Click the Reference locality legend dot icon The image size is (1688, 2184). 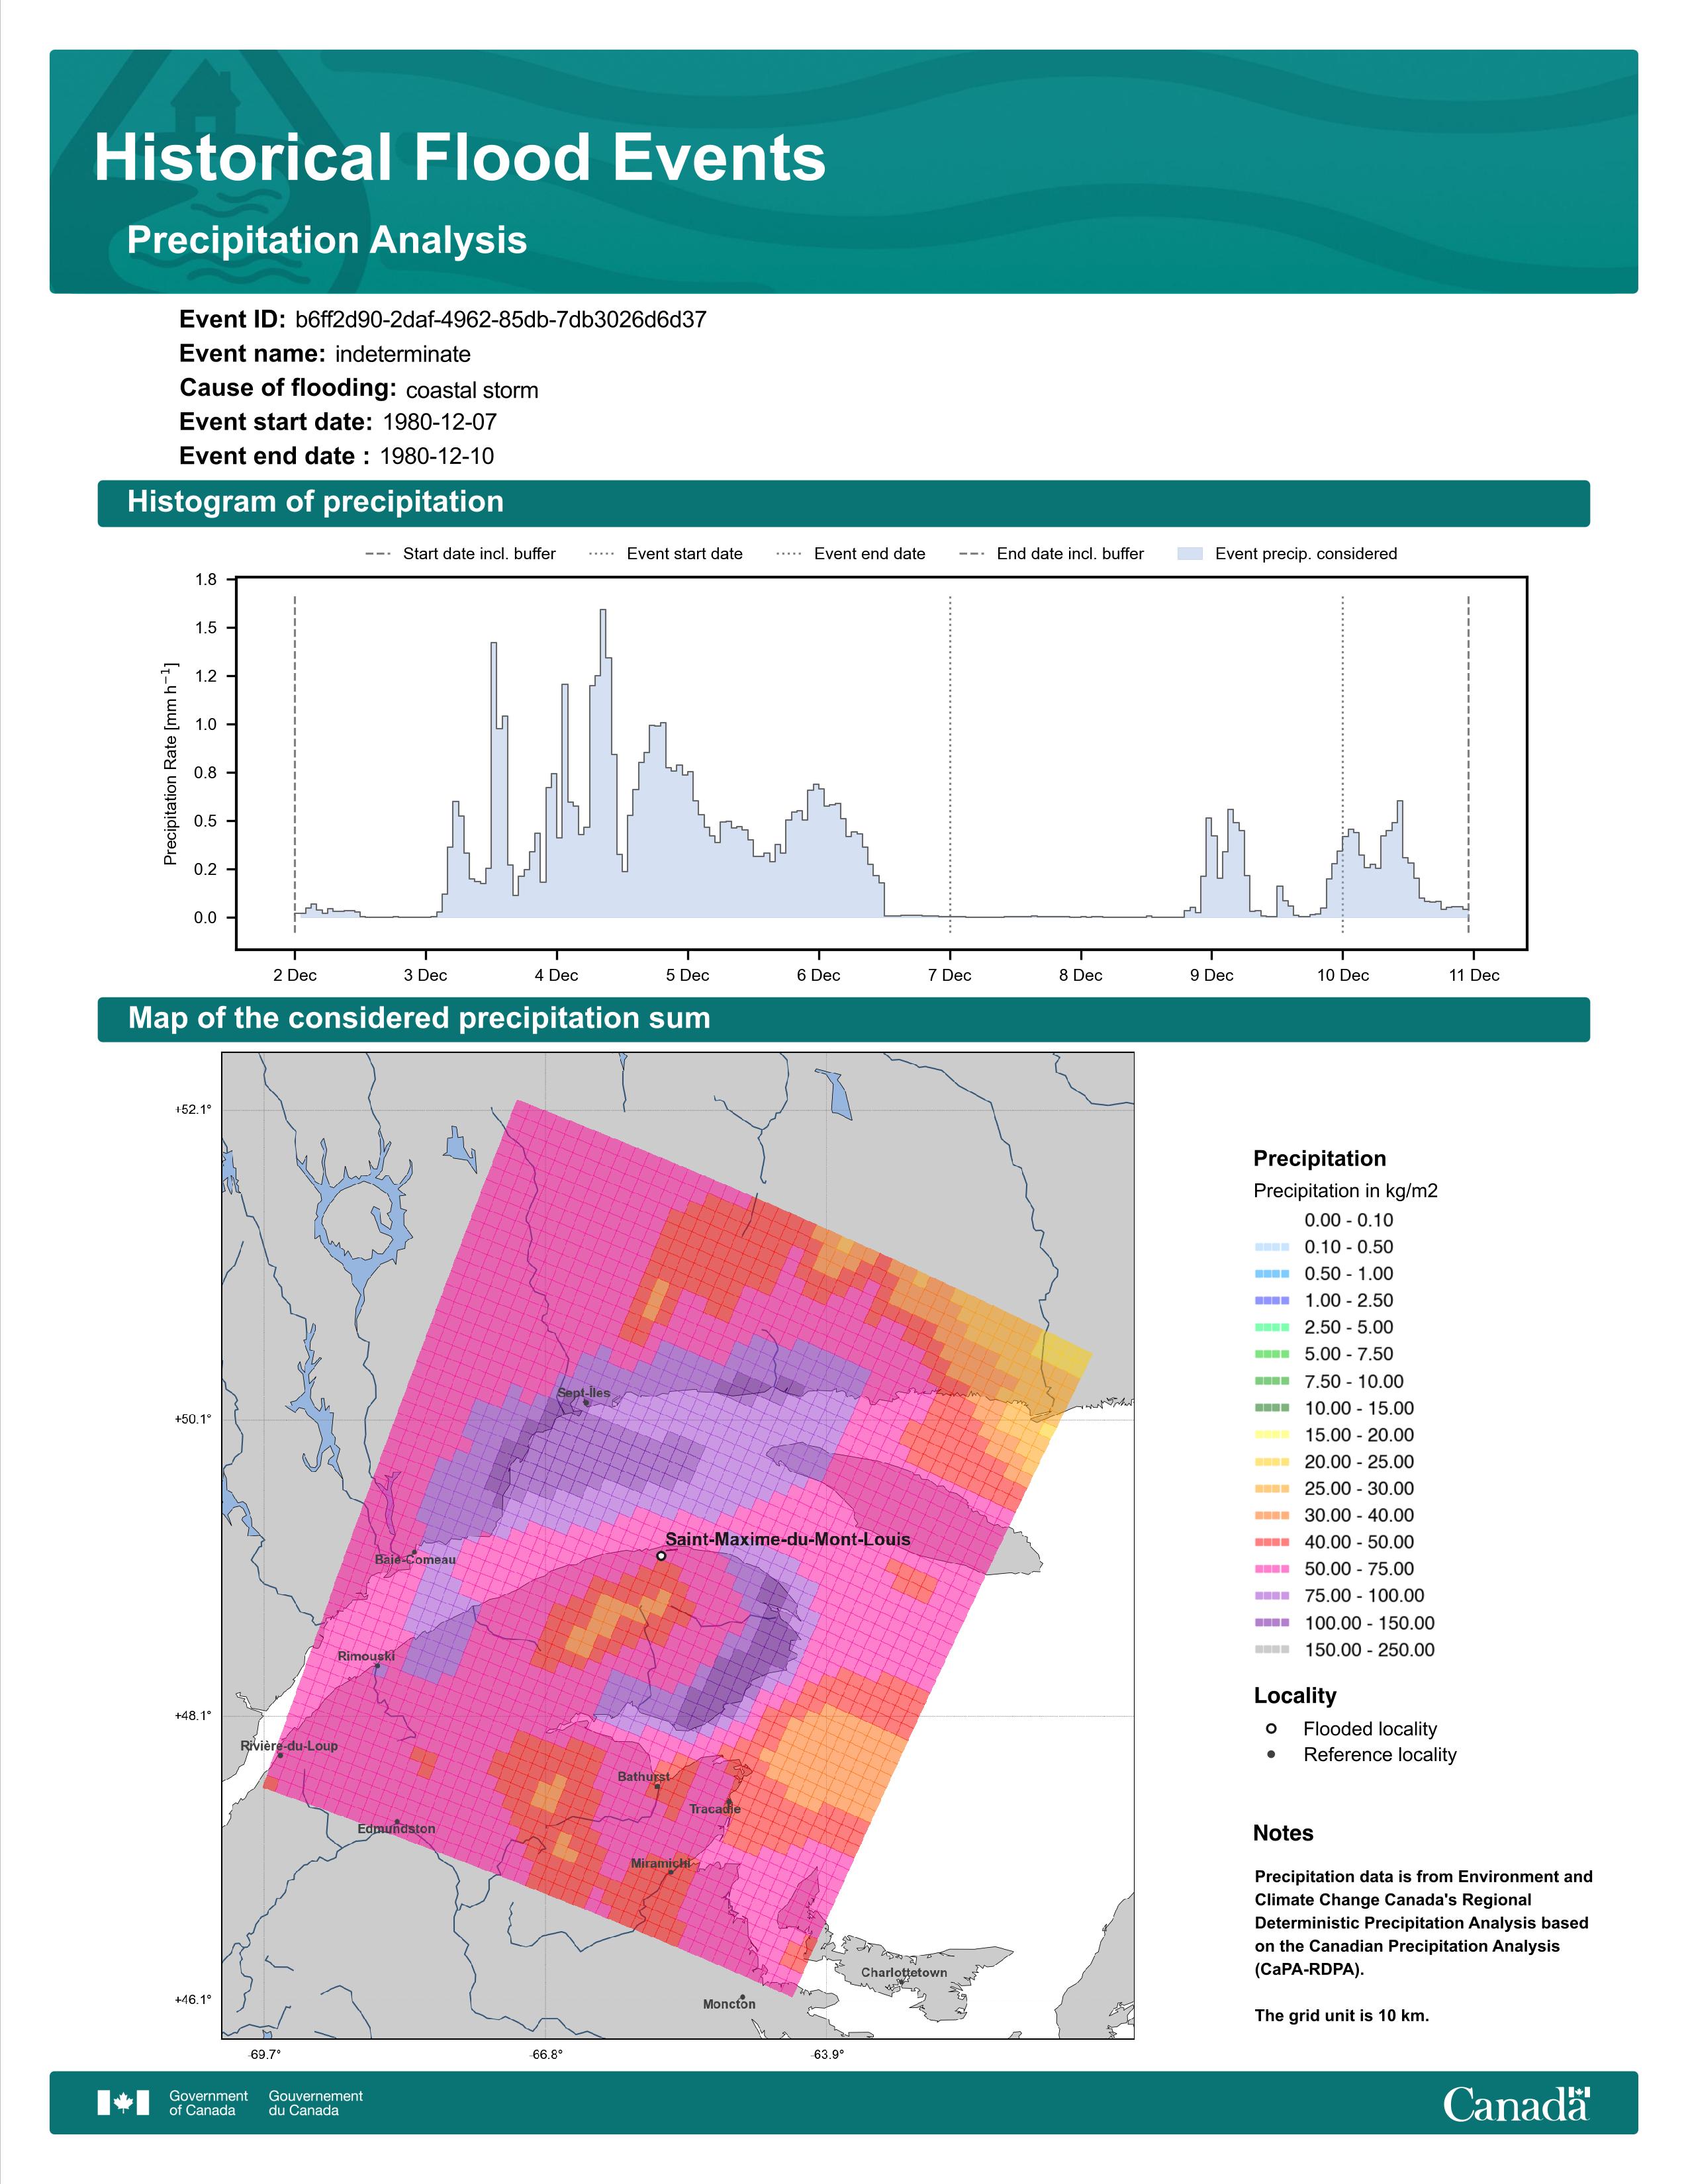tap(1271, 1754)
